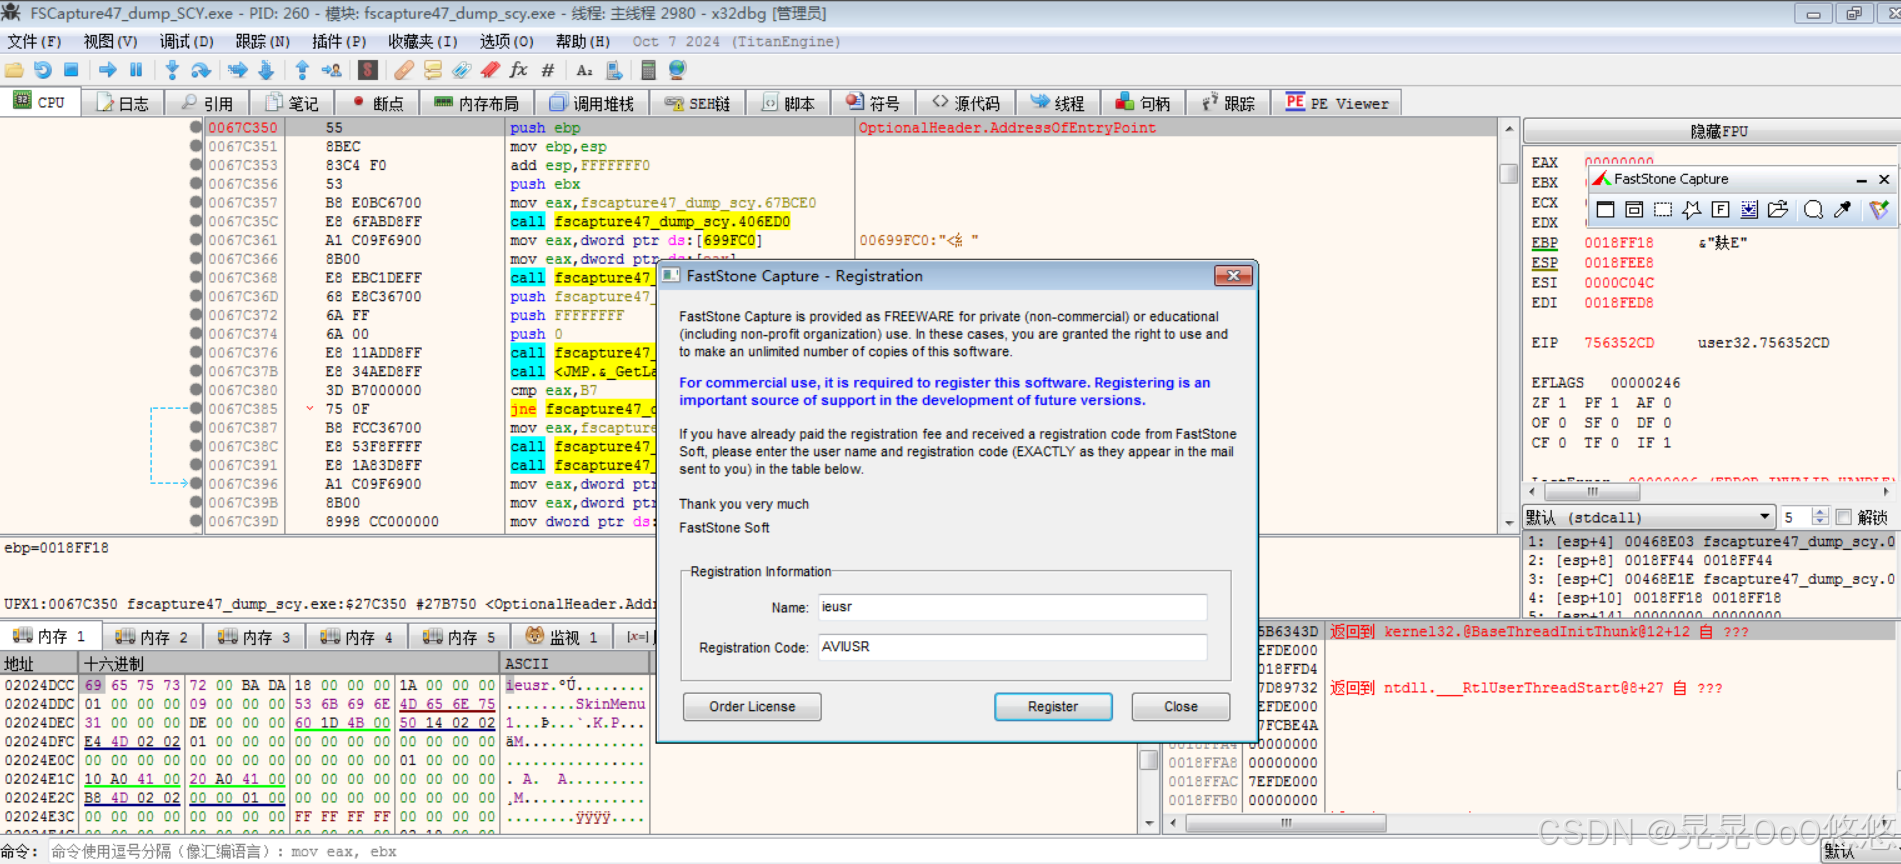Click FastStone open file in editor icon
Viewport: 1901px width, 864px height.
(x=1778, y=209)
